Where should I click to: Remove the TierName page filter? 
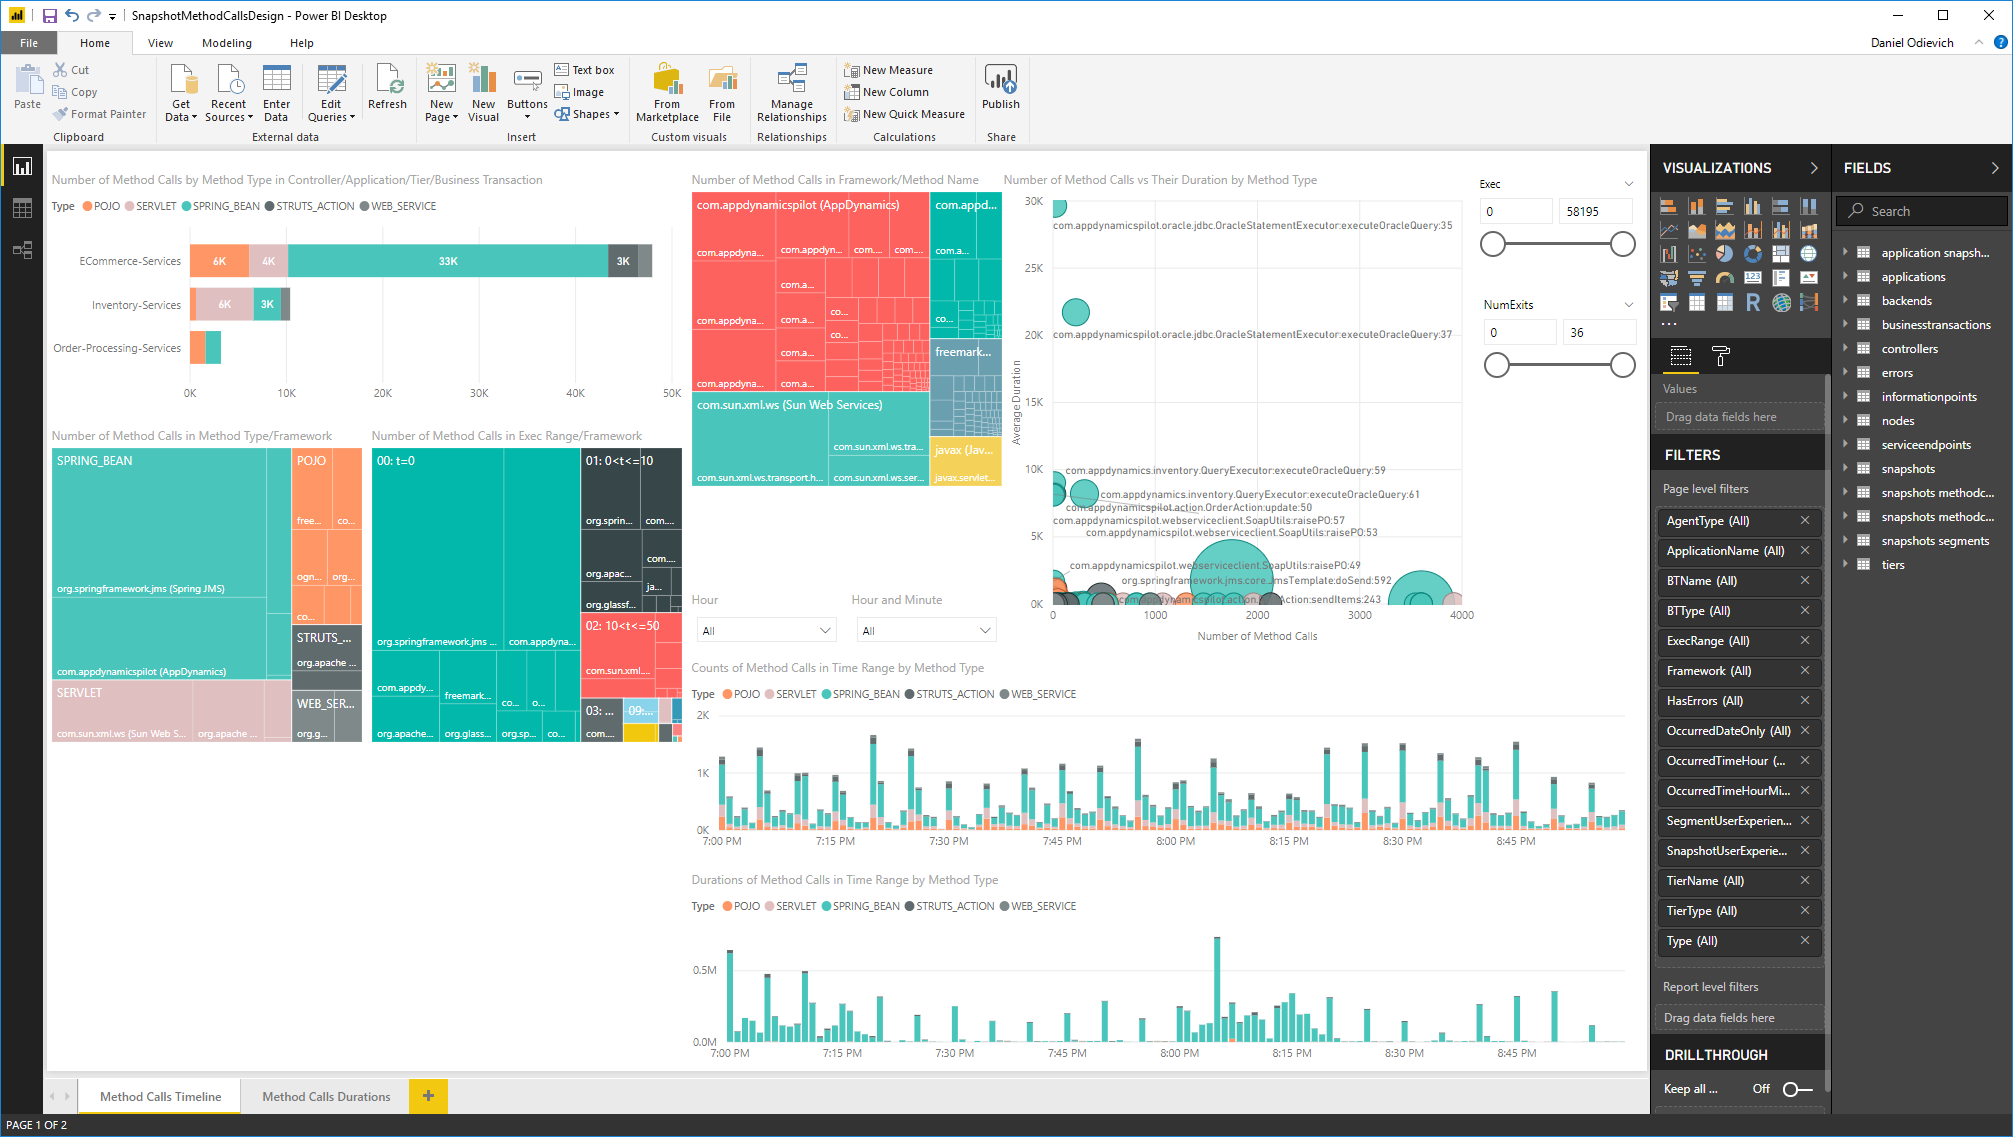[x=1805, y=881]
